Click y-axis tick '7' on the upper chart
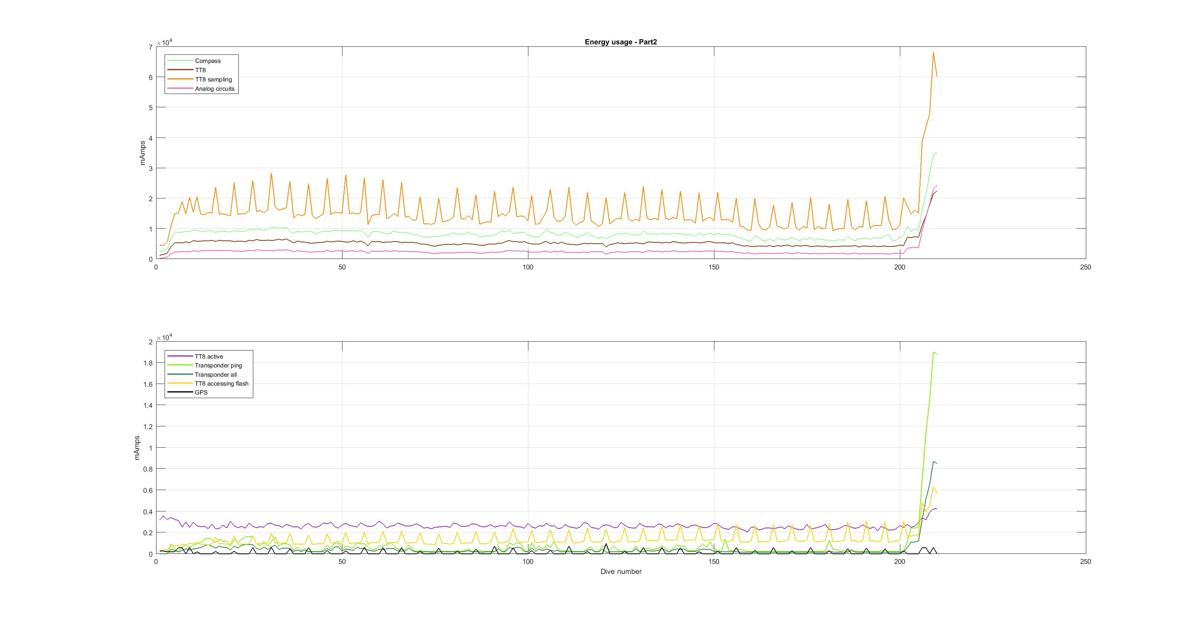Viewport: 1200px width, 622px height. [150, 47]
